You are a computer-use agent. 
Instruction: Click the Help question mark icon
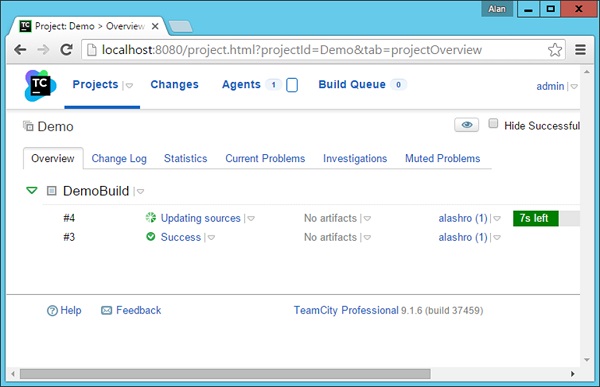[x=52, y=310]
